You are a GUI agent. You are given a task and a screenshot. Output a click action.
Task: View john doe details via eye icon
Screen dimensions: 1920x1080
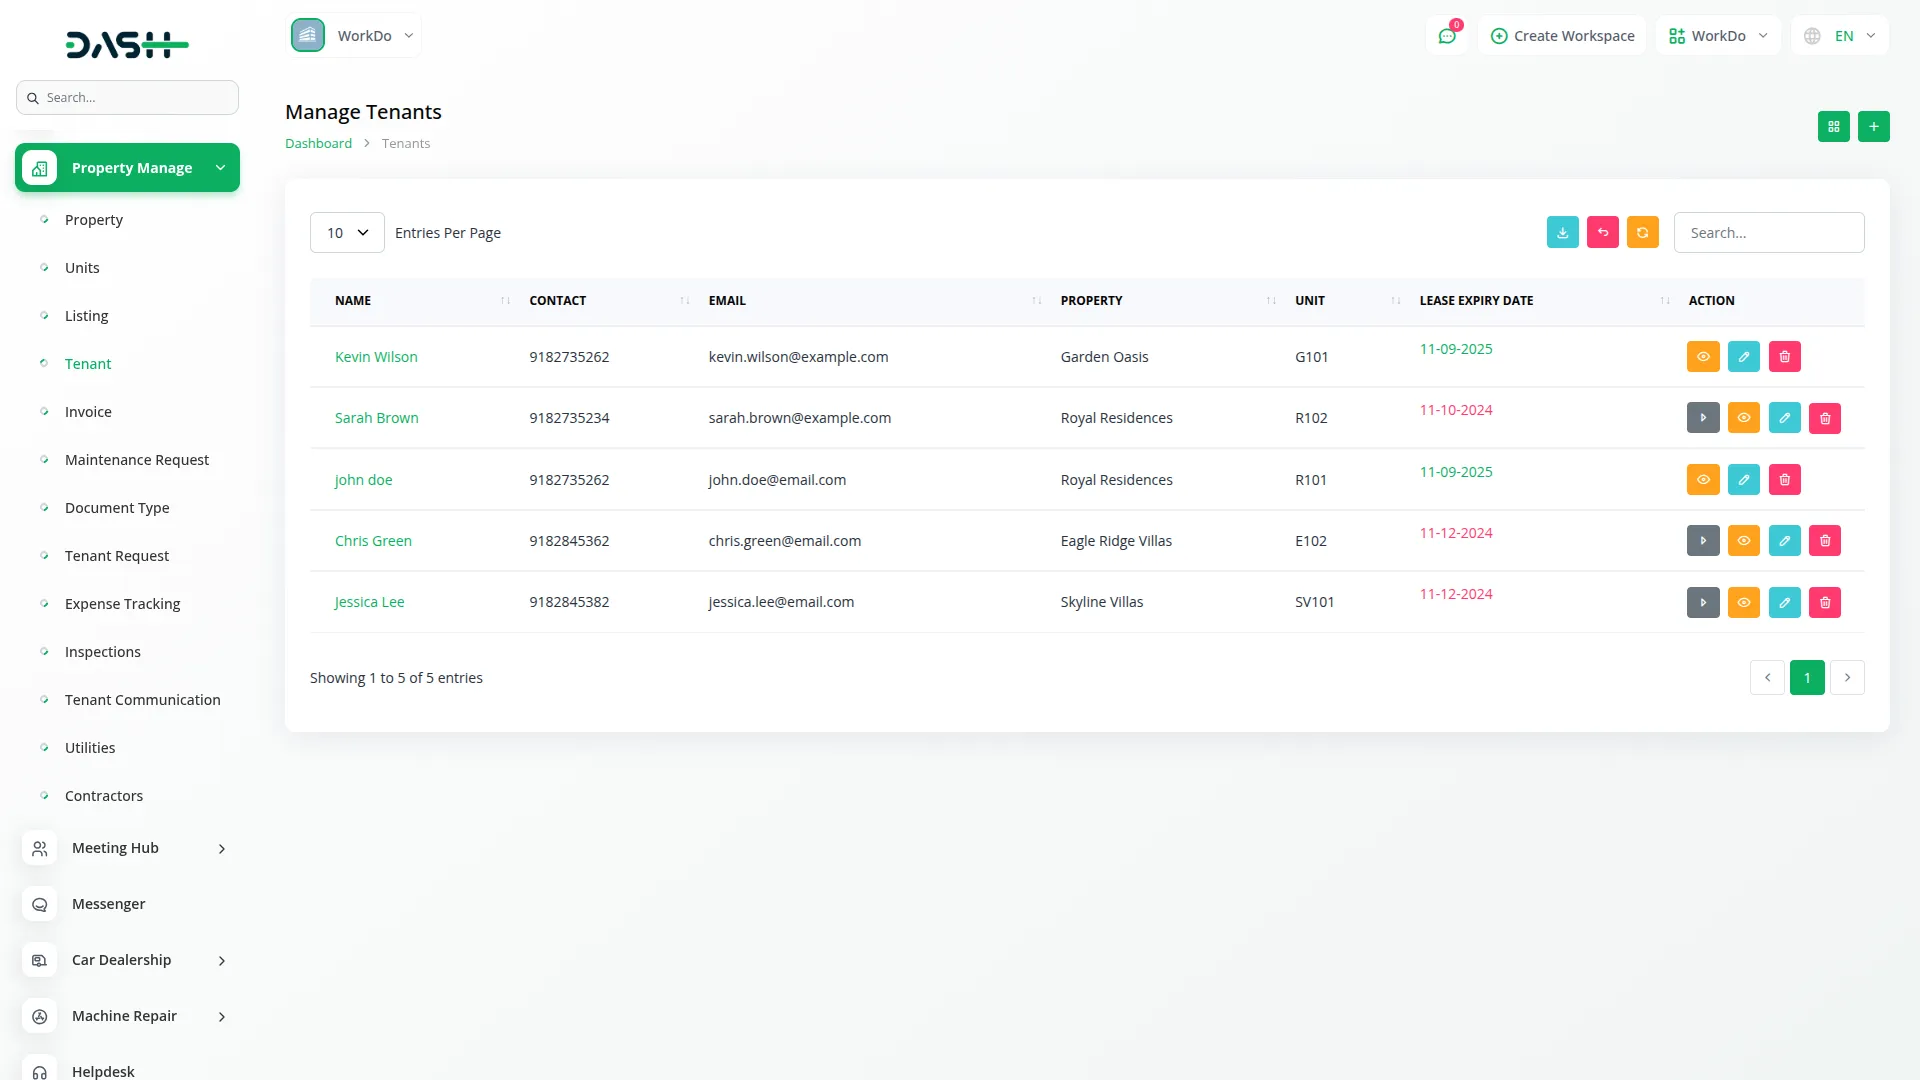point(1702,480)
